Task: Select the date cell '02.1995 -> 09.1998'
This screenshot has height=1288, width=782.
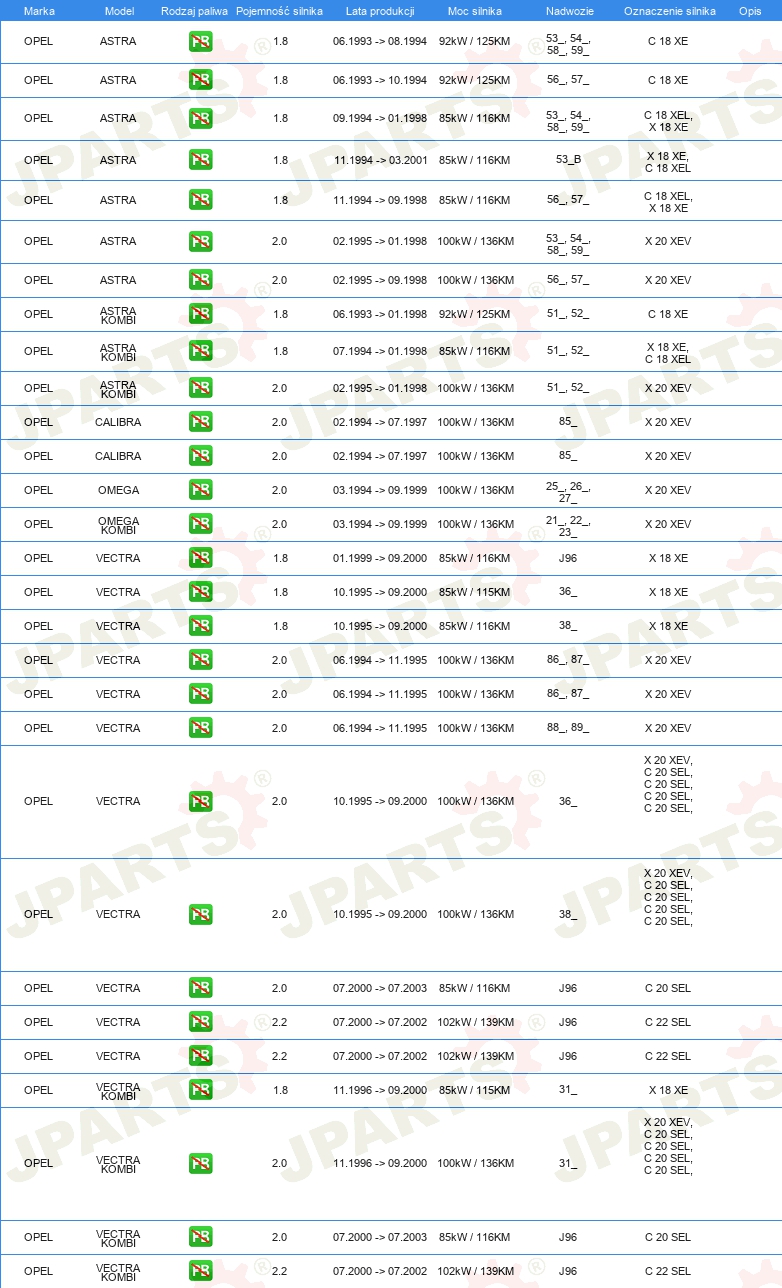Action: point(380,280)
